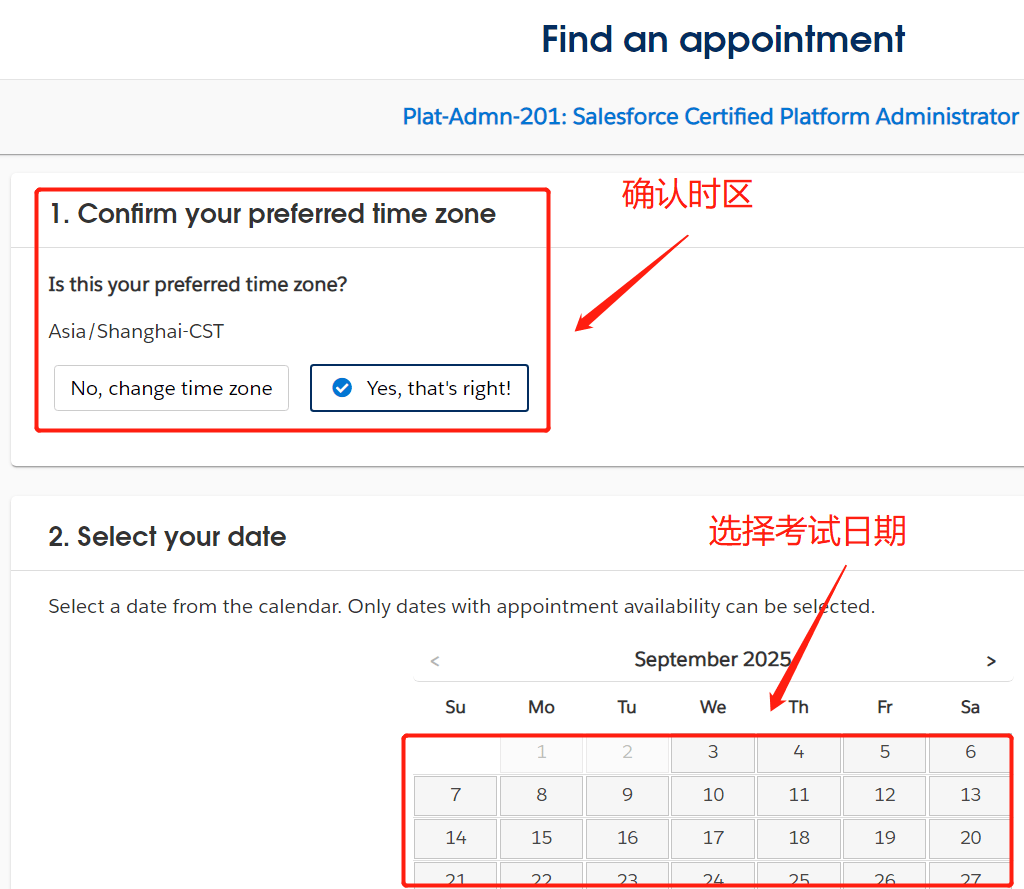Click September 13 in calendar
This screenshot has width=1024, height=889.
970,795
